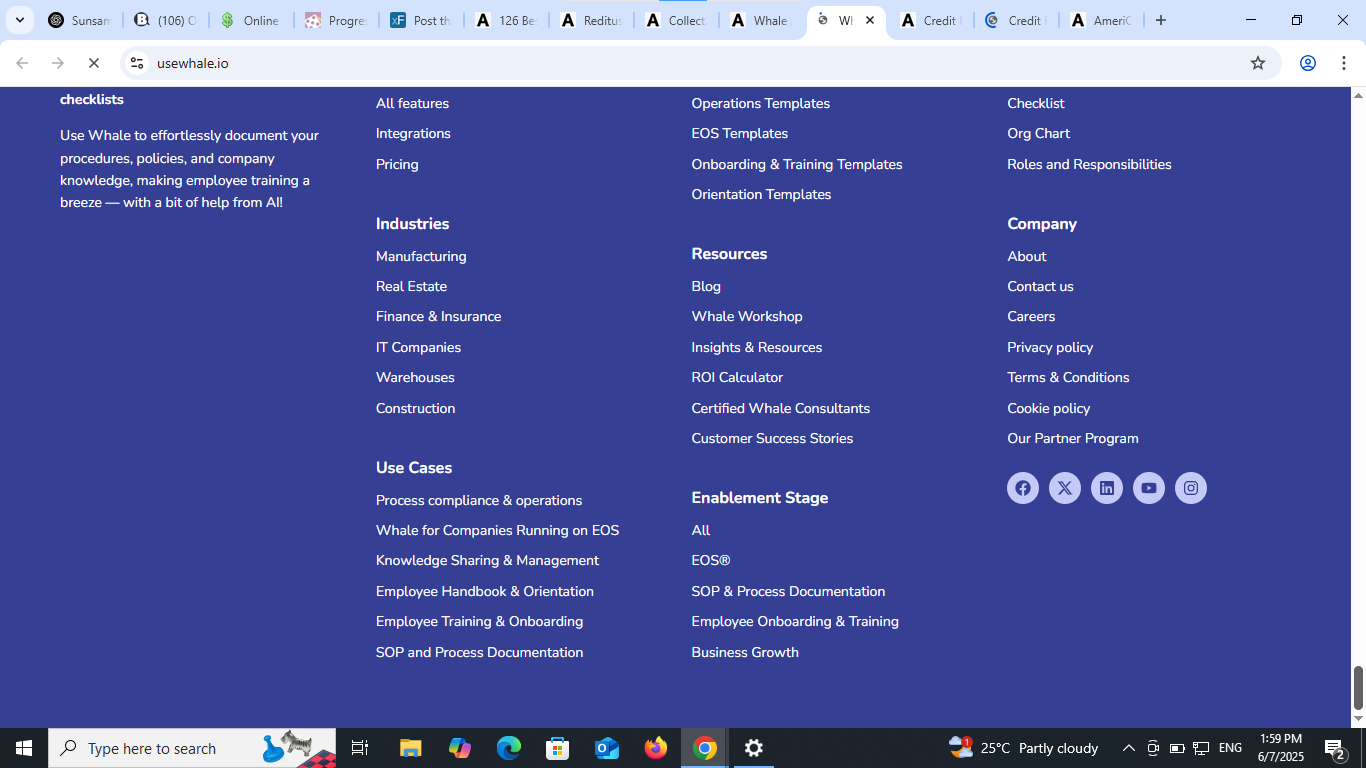Open the Pricing link
The image size is (1366, 768).
397,164
